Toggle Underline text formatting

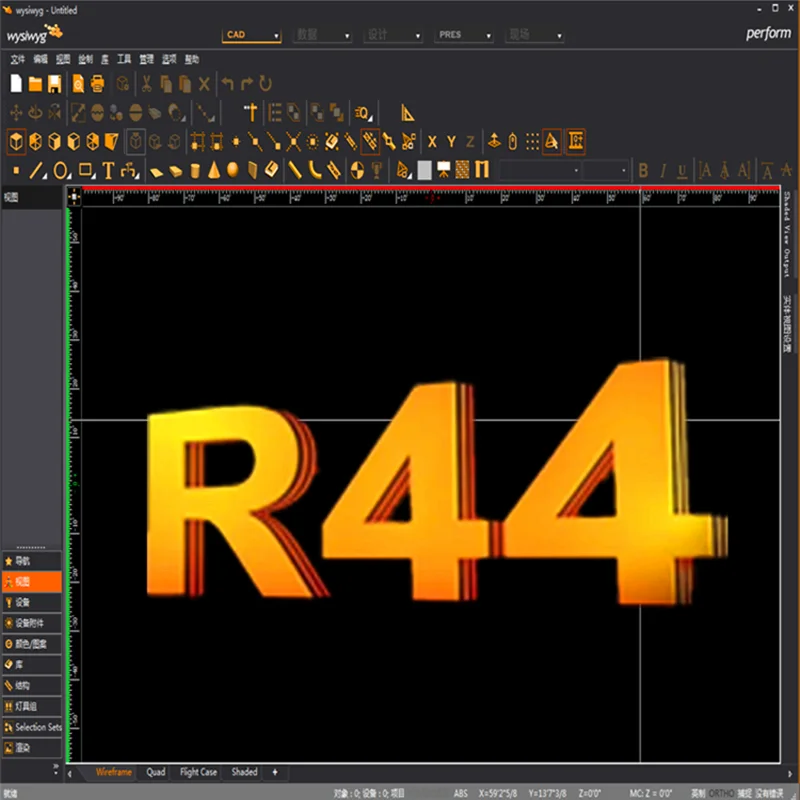tap(682, 171)
